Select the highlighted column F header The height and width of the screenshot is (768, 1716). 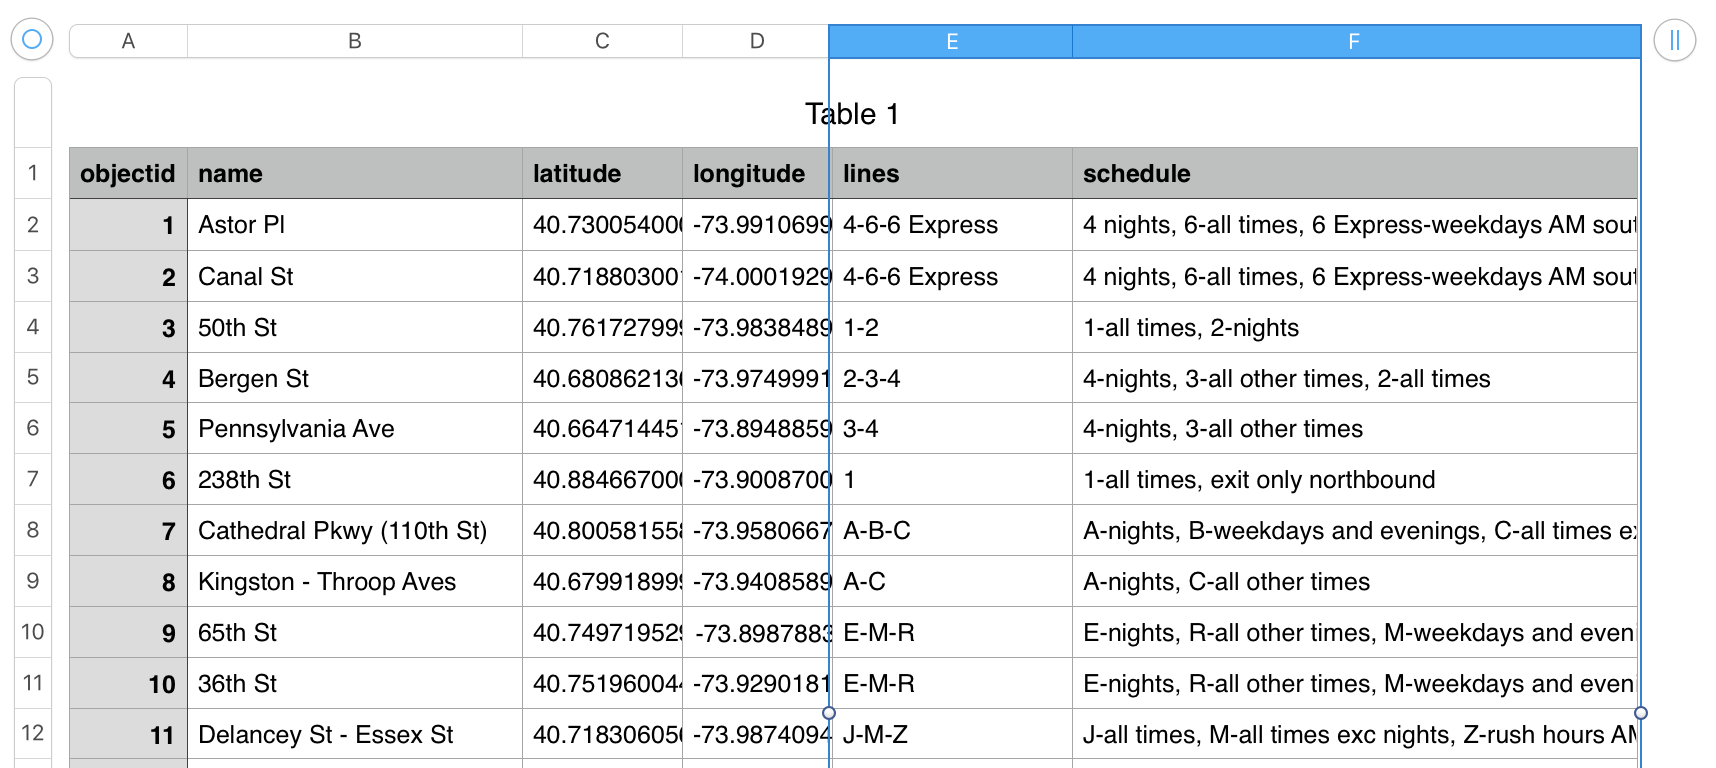(1354, 41)
